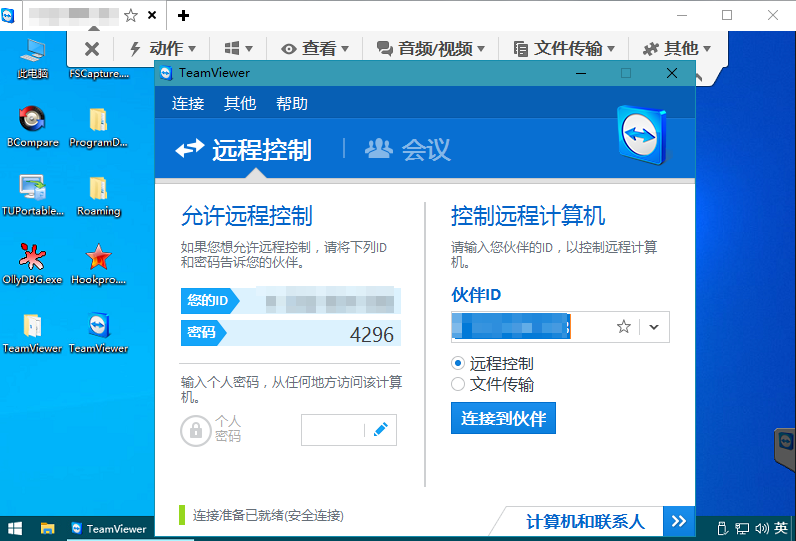This screenshot has height=541, width=796.
Task: Open File Explorer in remote taskbar
Action: 47,529
